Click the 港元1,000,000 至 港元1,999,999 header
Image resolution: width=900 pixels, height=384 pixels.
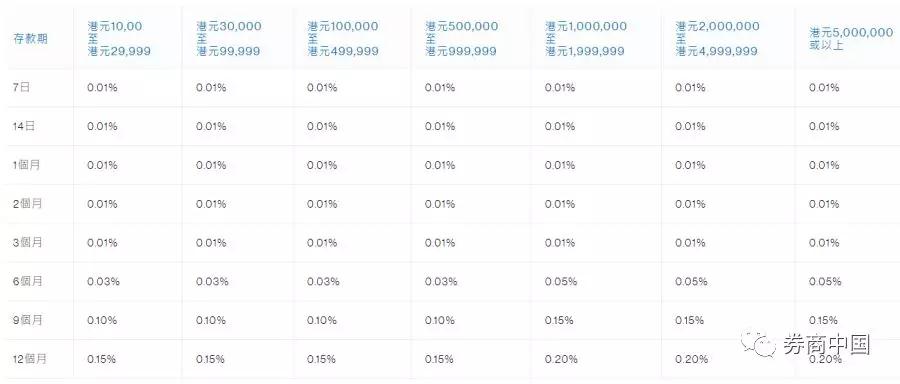pos(586,38)
